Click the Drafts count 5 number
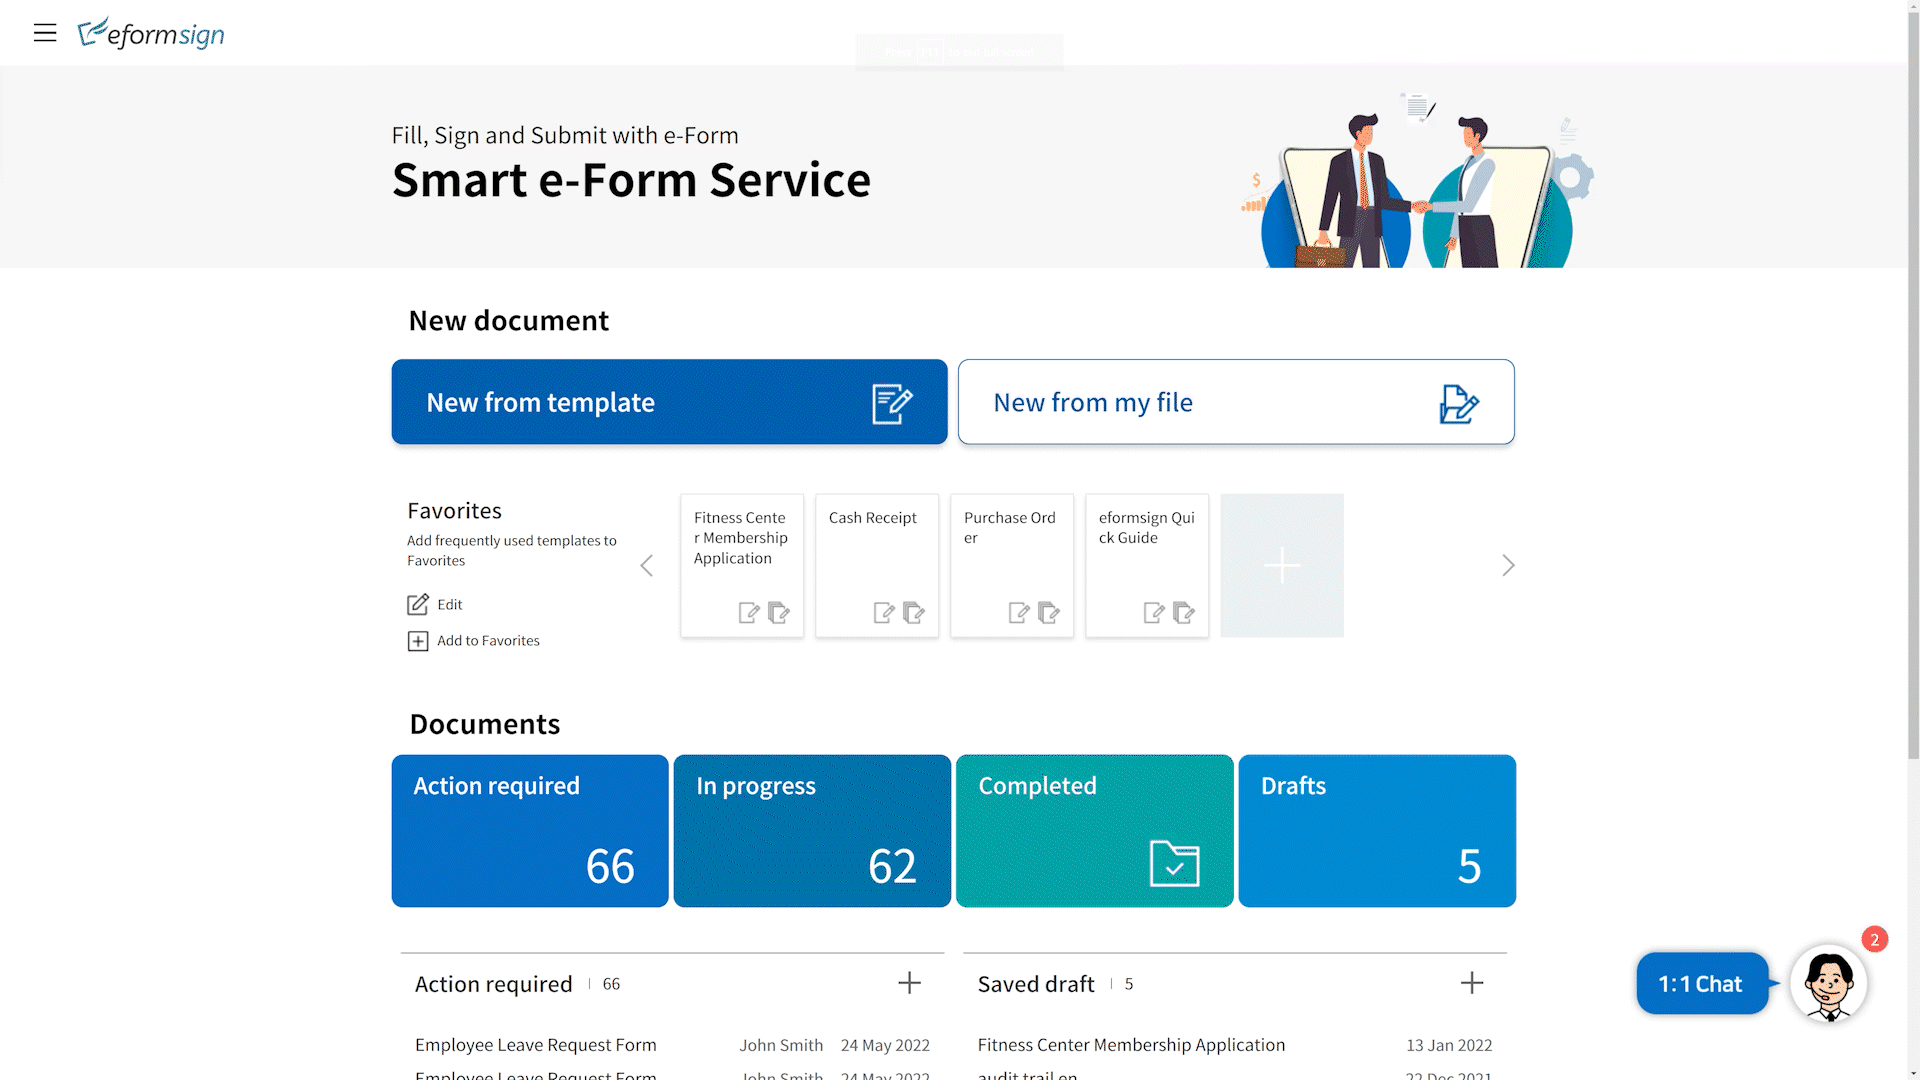The width and height of the screenshot is (1920, 1080). (x=1469, y=866)
